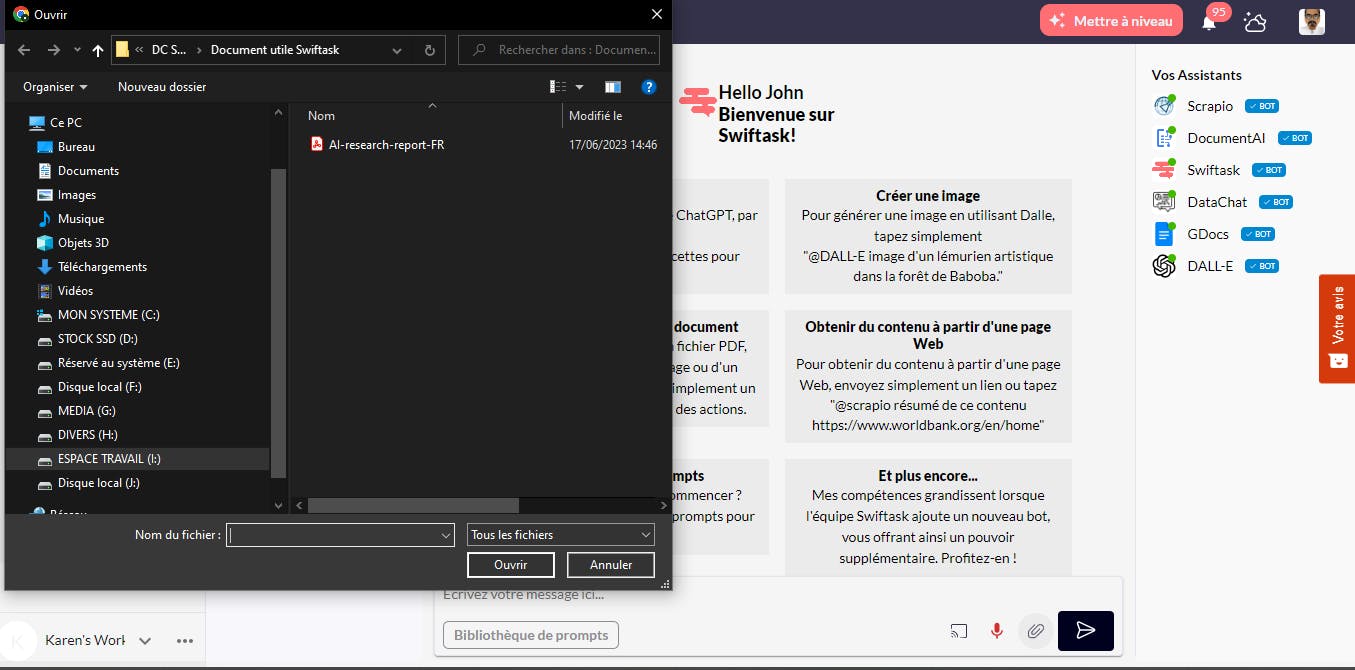Open the view options dropdown arrow
Viewport: 1355px width, 670px height.
[579, 87]
